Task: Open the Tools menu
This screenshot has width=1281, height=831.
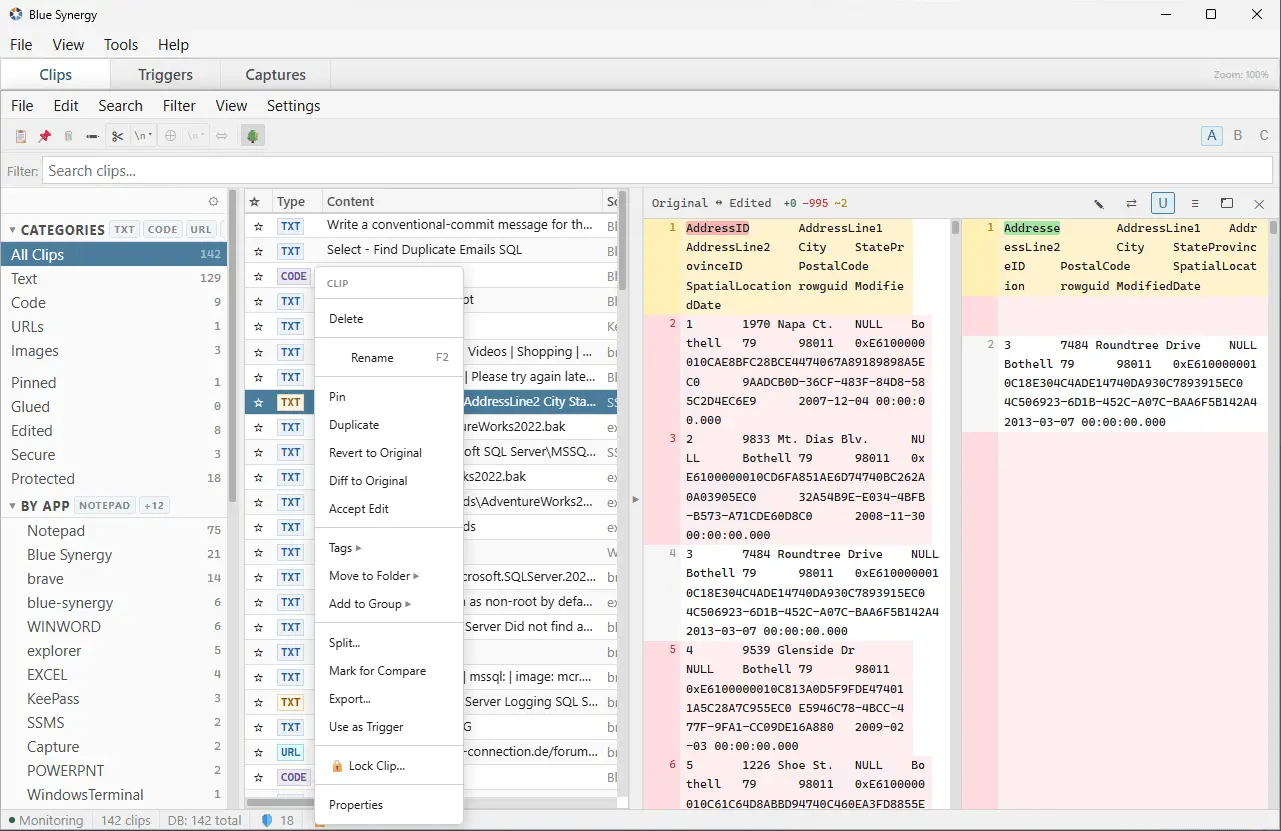Action: point(121,45)
